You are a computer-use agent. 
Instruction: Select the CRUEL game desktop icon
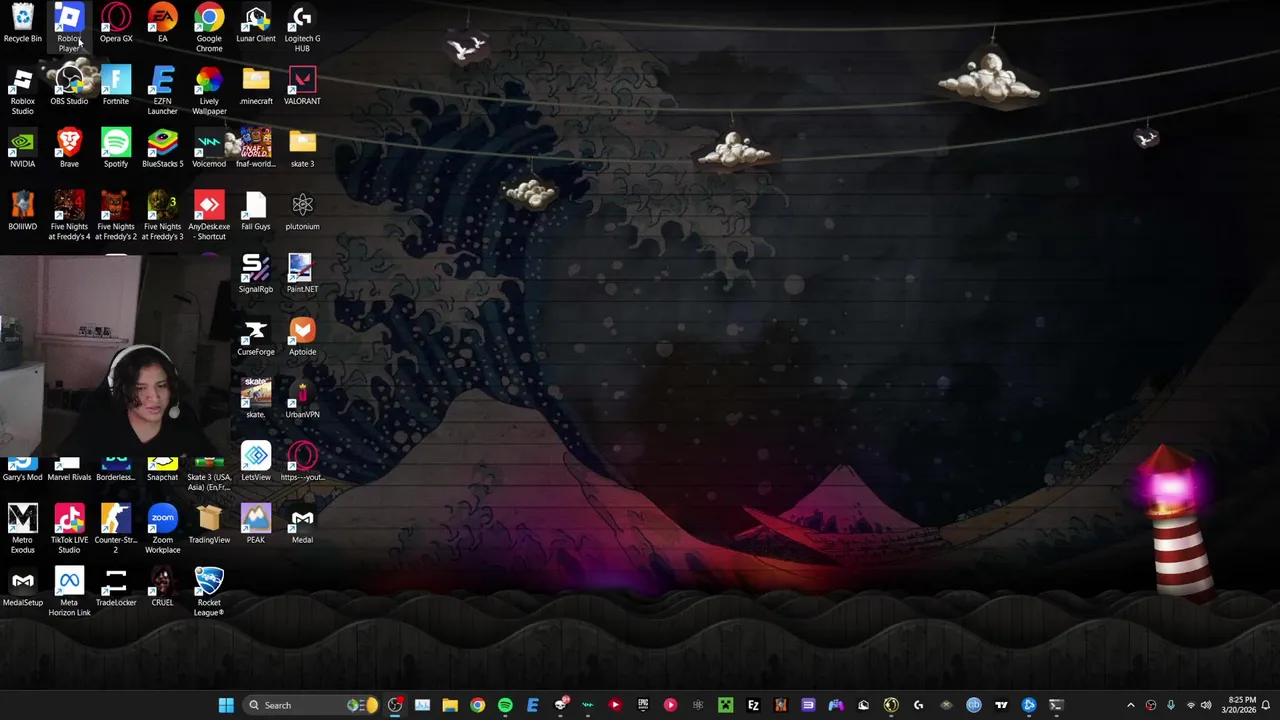[x=162, y=588]
